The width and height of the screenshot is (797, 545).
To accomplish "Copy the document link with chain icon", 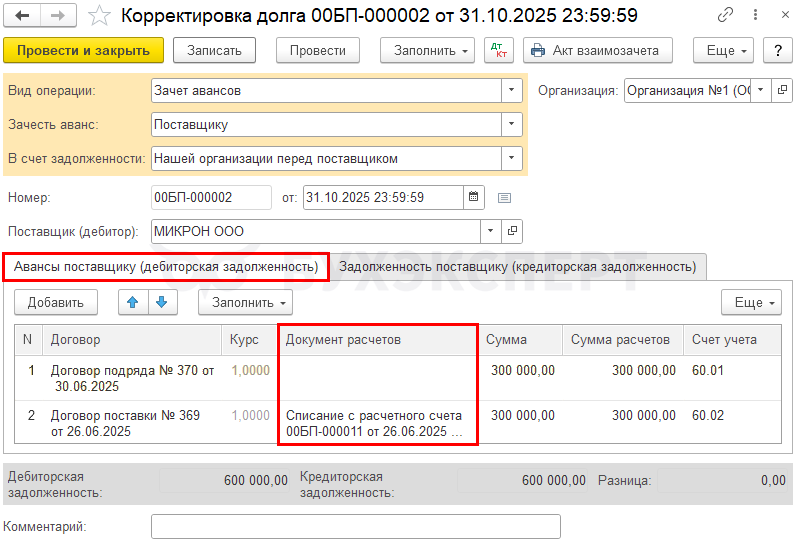I will tap(725, 15).
